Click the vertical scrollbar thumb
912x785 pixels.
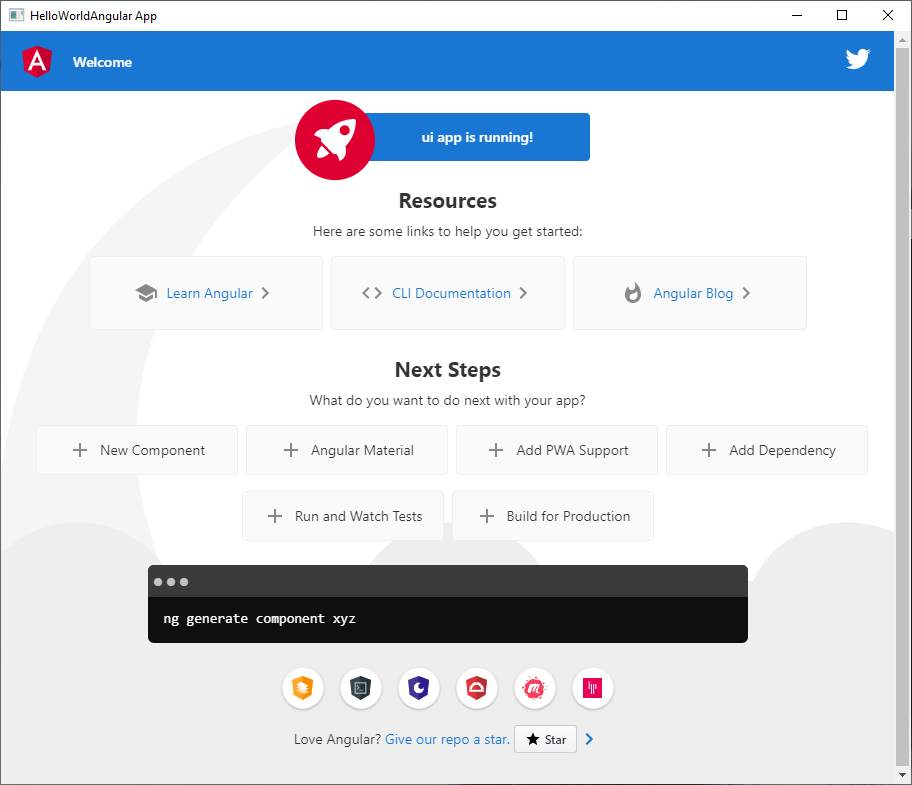pyautogui.click(x=902, y=406)
